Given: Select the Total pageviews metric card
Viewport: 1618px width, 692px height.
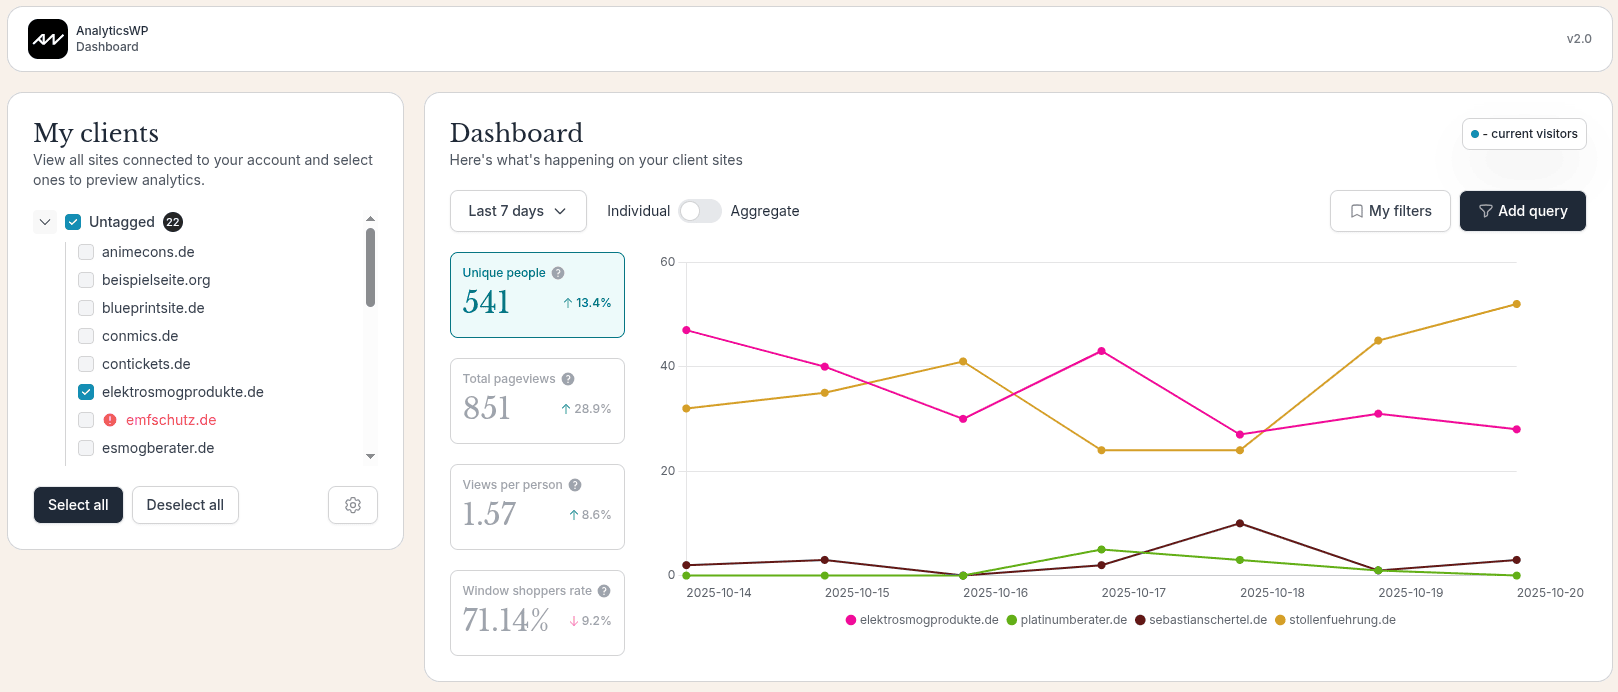Looking at the screenshot, I should (537, 401).
